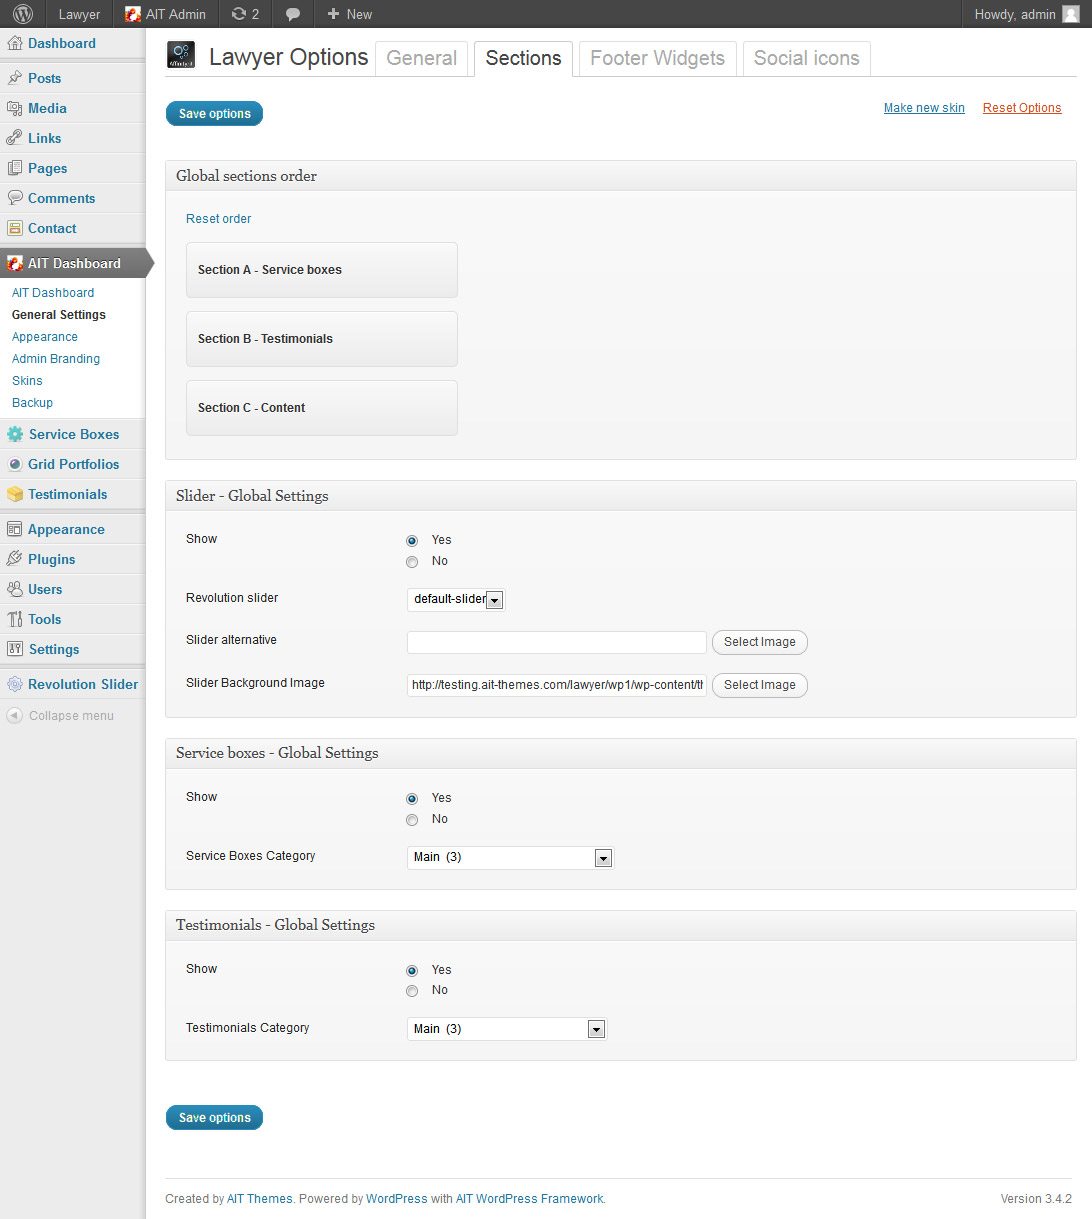Click the Section B - Testimonials block

tap(321, 339)
